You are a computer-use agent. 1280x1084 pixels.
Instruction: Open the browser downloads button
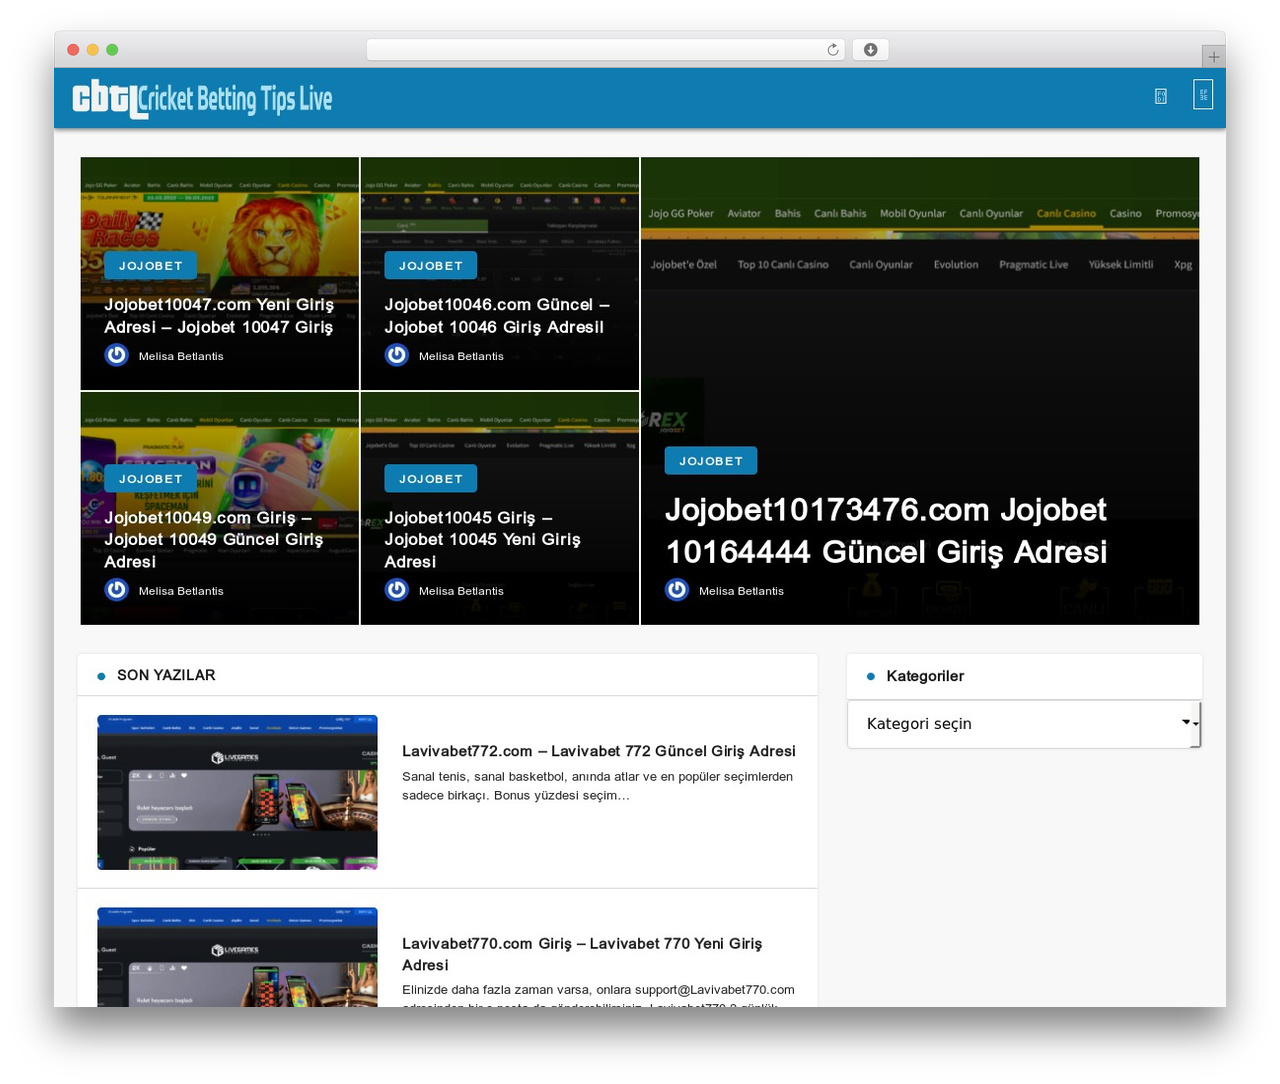point(870,50)
